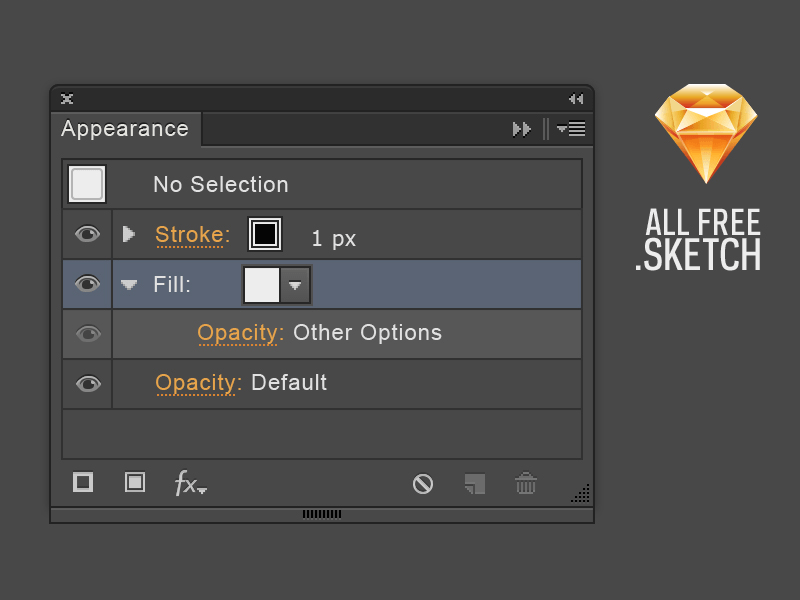This screenshot has width=800, height=600.
Task: Delete Selected Item with the trash icon
Action: click(x=526, y=483)
